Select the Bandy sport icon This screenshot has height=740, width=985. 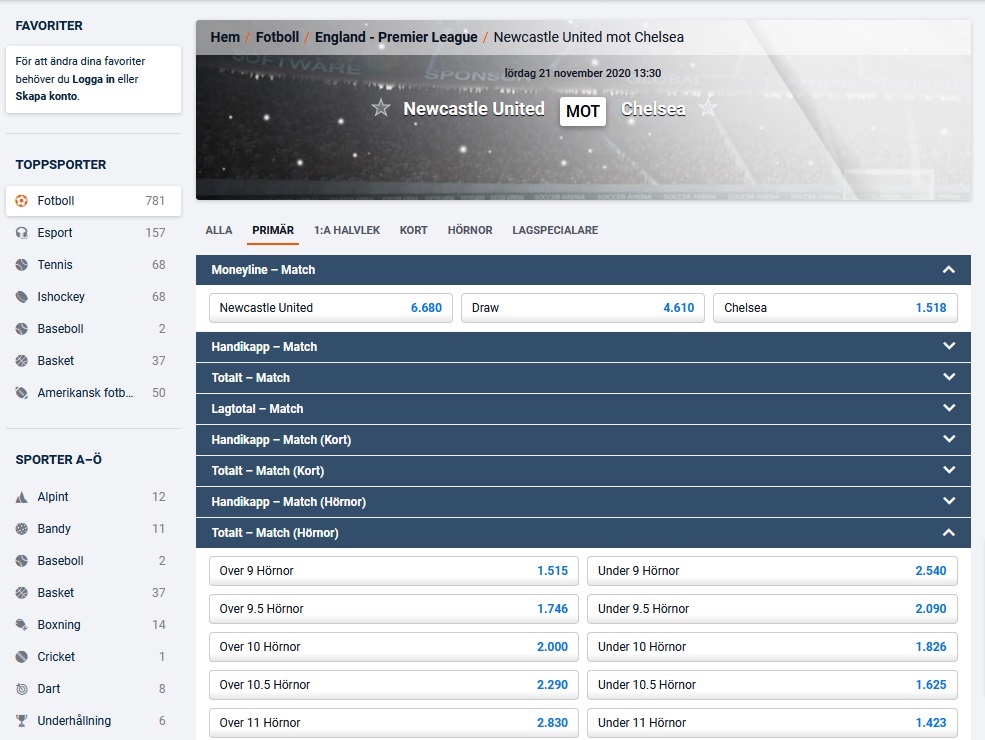(21, 529)
